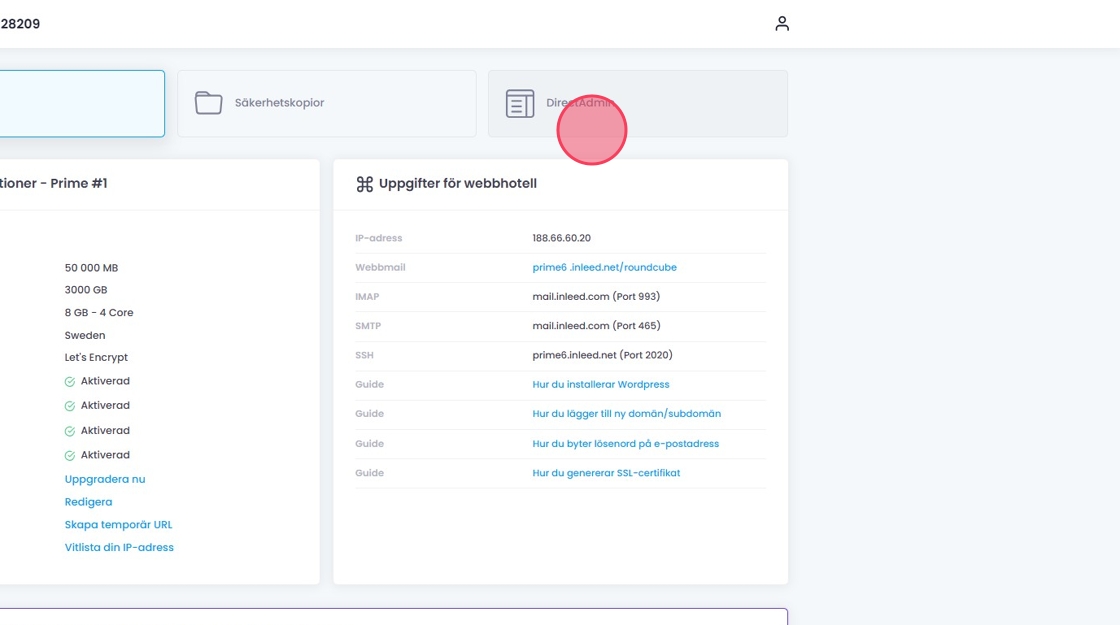Click Skapa temporär URL link
The height and width of the screenshot is (625, 1120).
[118, 525]
